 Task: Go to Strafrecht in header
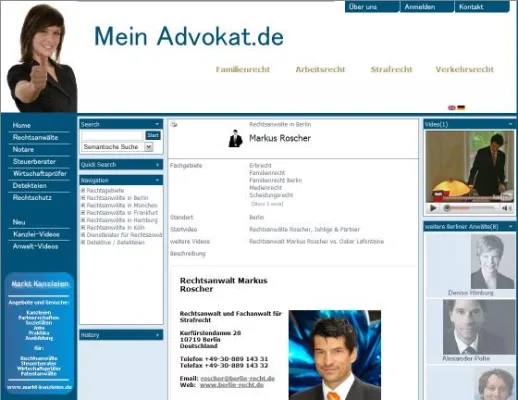(392, 69)
